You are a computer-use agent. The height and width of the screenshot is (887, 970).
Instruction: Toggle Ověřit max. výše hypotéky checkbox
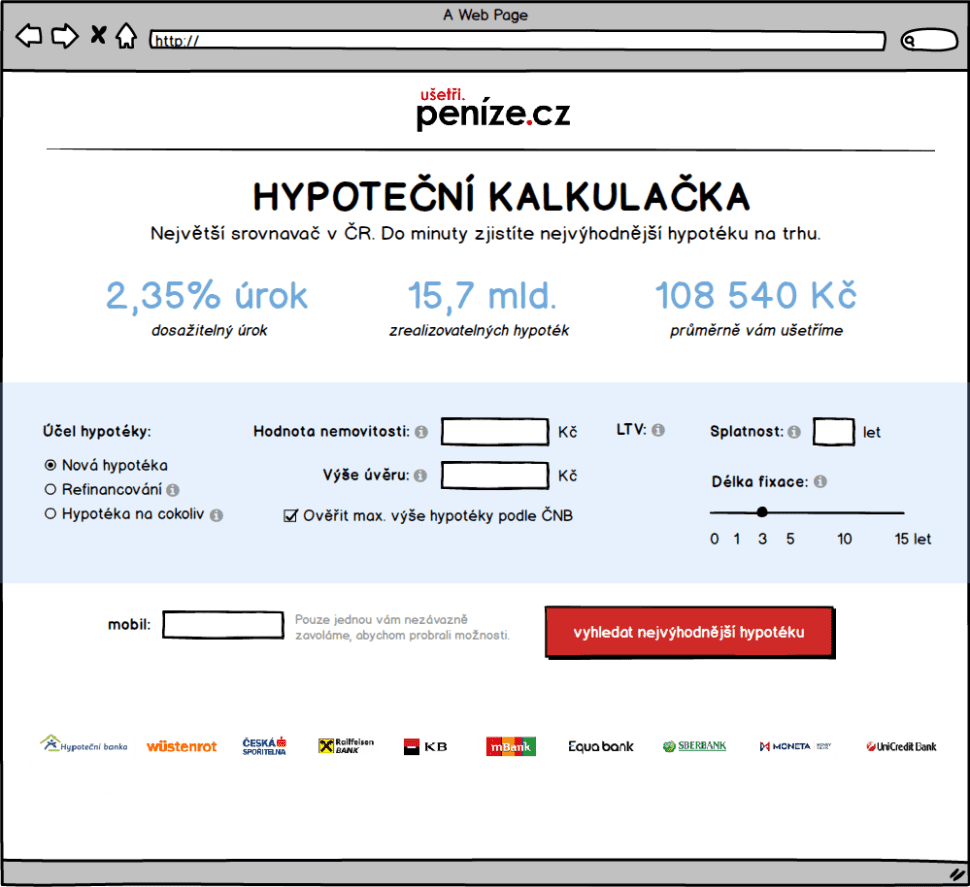(290, 515)
